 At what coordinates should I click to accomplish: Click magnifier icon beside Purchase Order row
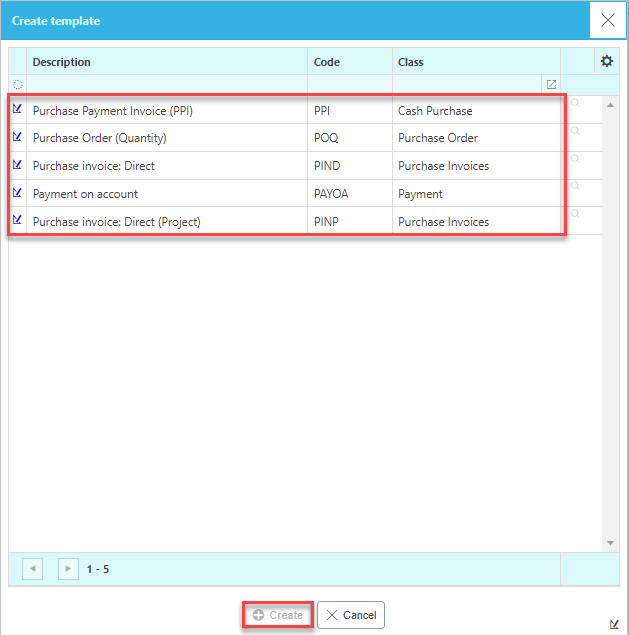[576, 131]
